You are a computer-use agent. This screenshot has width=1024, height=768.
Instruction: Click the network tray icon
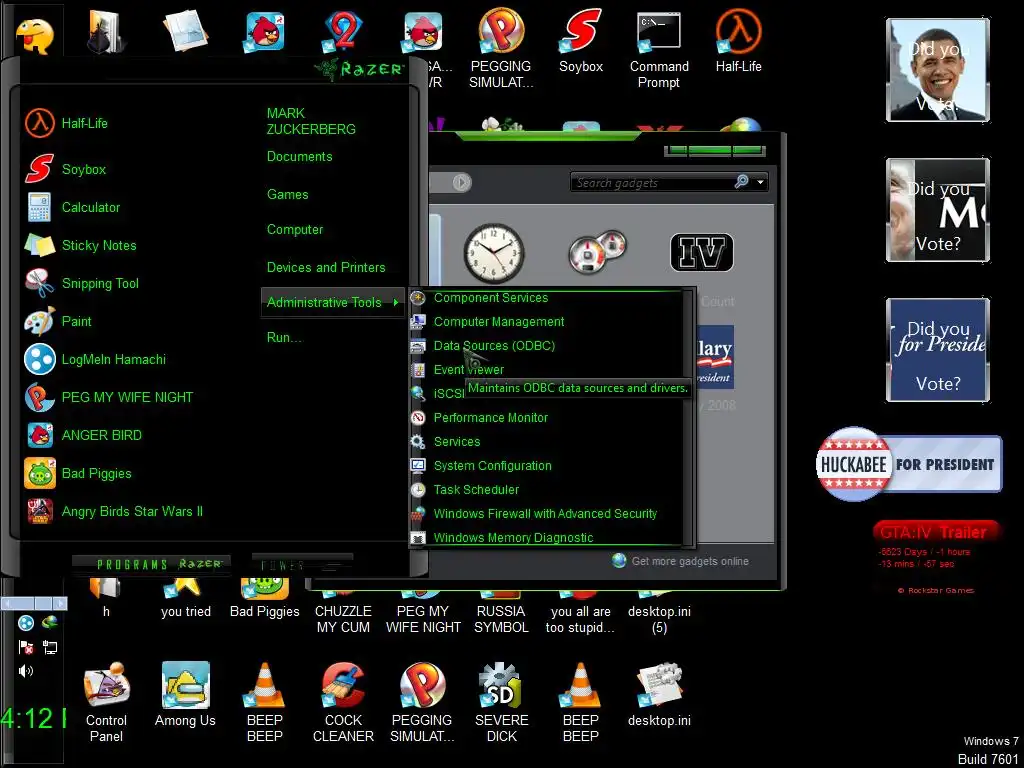point(50,647)
